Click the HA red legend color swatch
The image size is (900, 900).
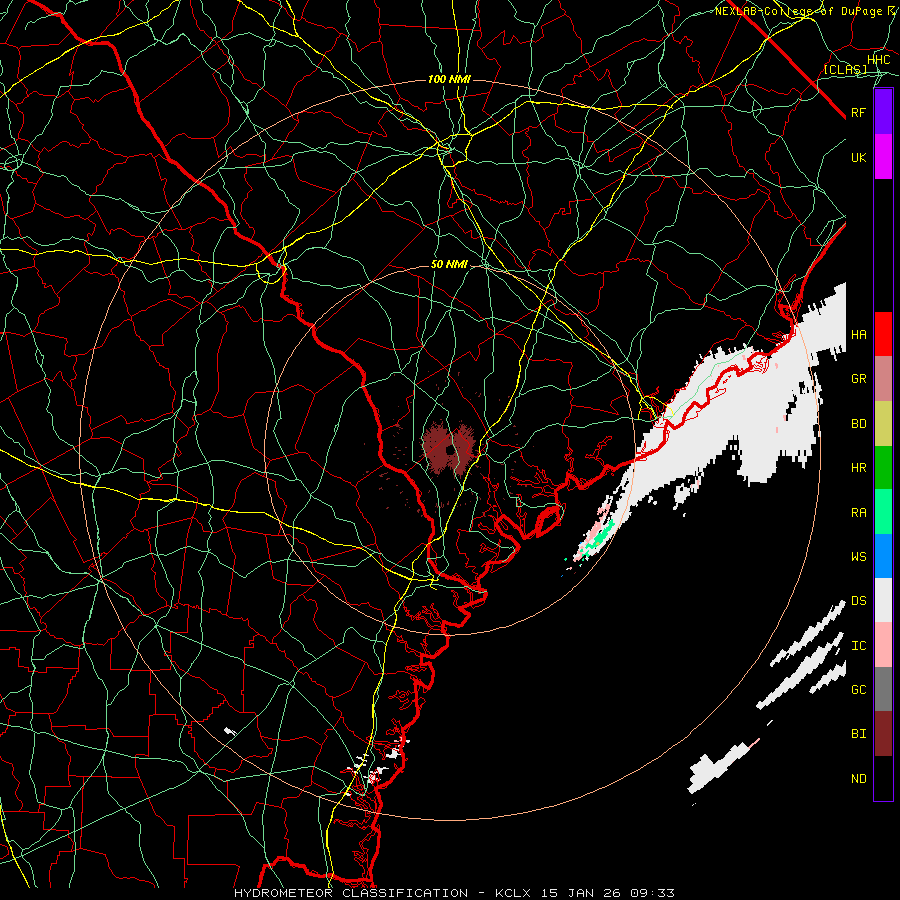(x=883, y=334)
